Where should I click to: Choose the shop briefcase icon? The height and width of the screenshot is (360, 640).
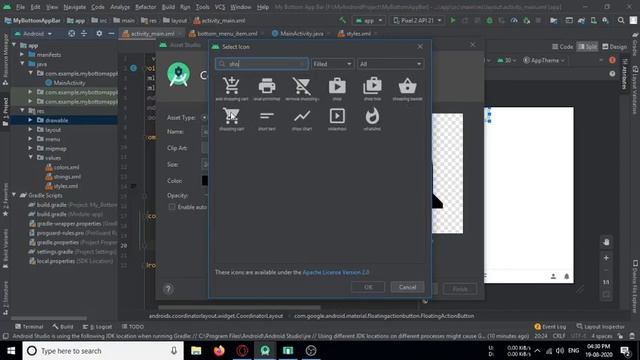[x=337, y=86]
